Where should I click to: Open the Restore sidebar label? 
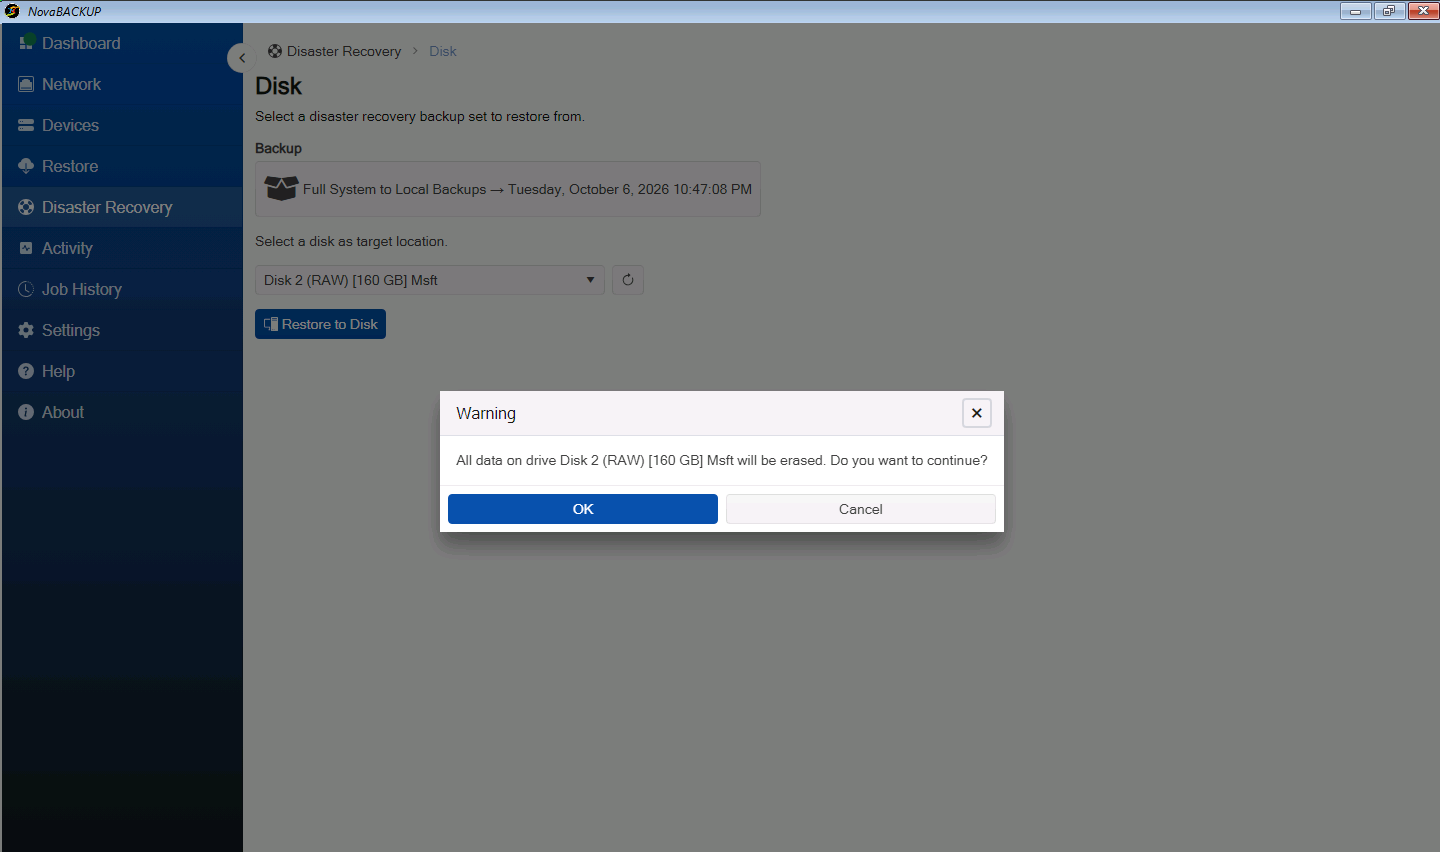[x=70, y=166]
